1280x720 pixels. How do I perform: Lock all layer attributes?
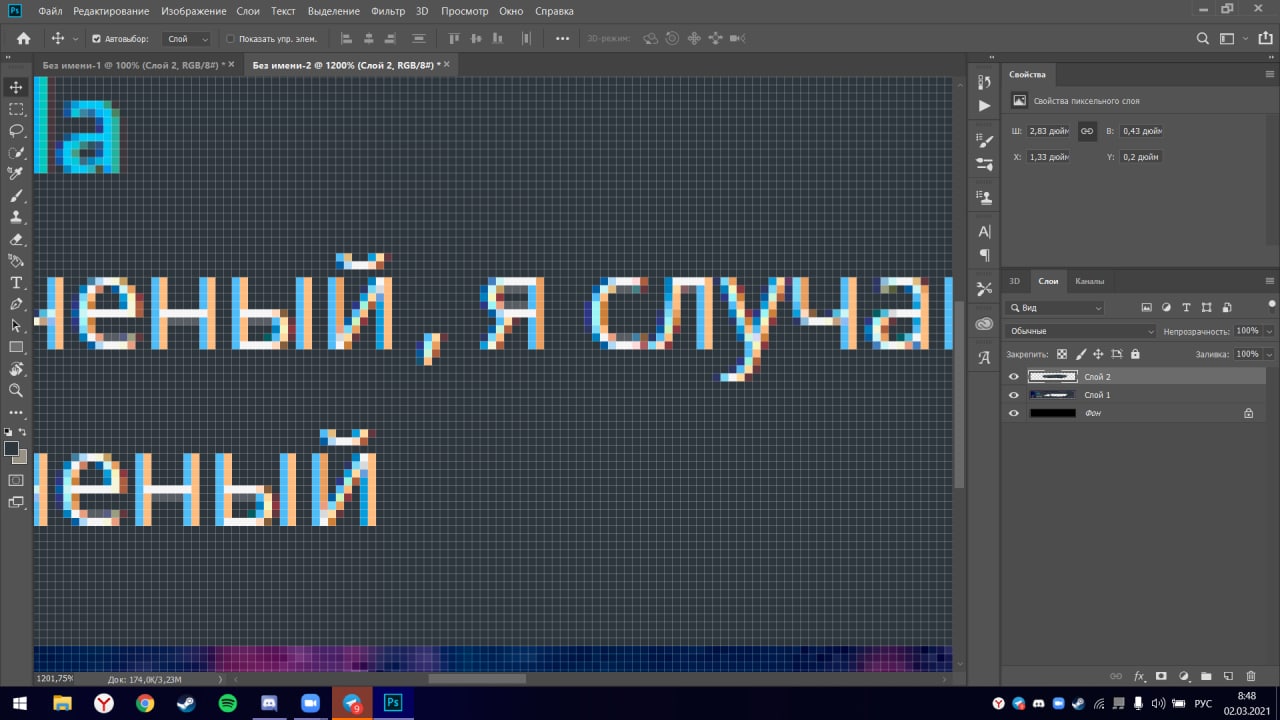click(x=1135, y=354)
